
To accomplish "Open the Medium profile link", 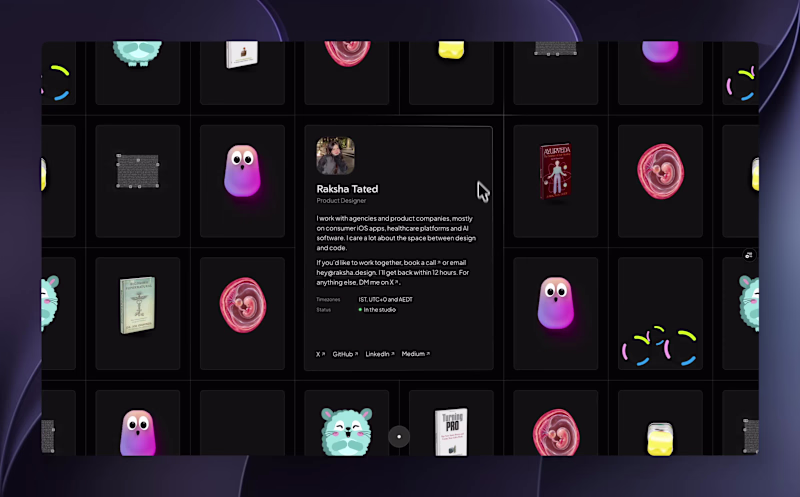I will (415, 354).
